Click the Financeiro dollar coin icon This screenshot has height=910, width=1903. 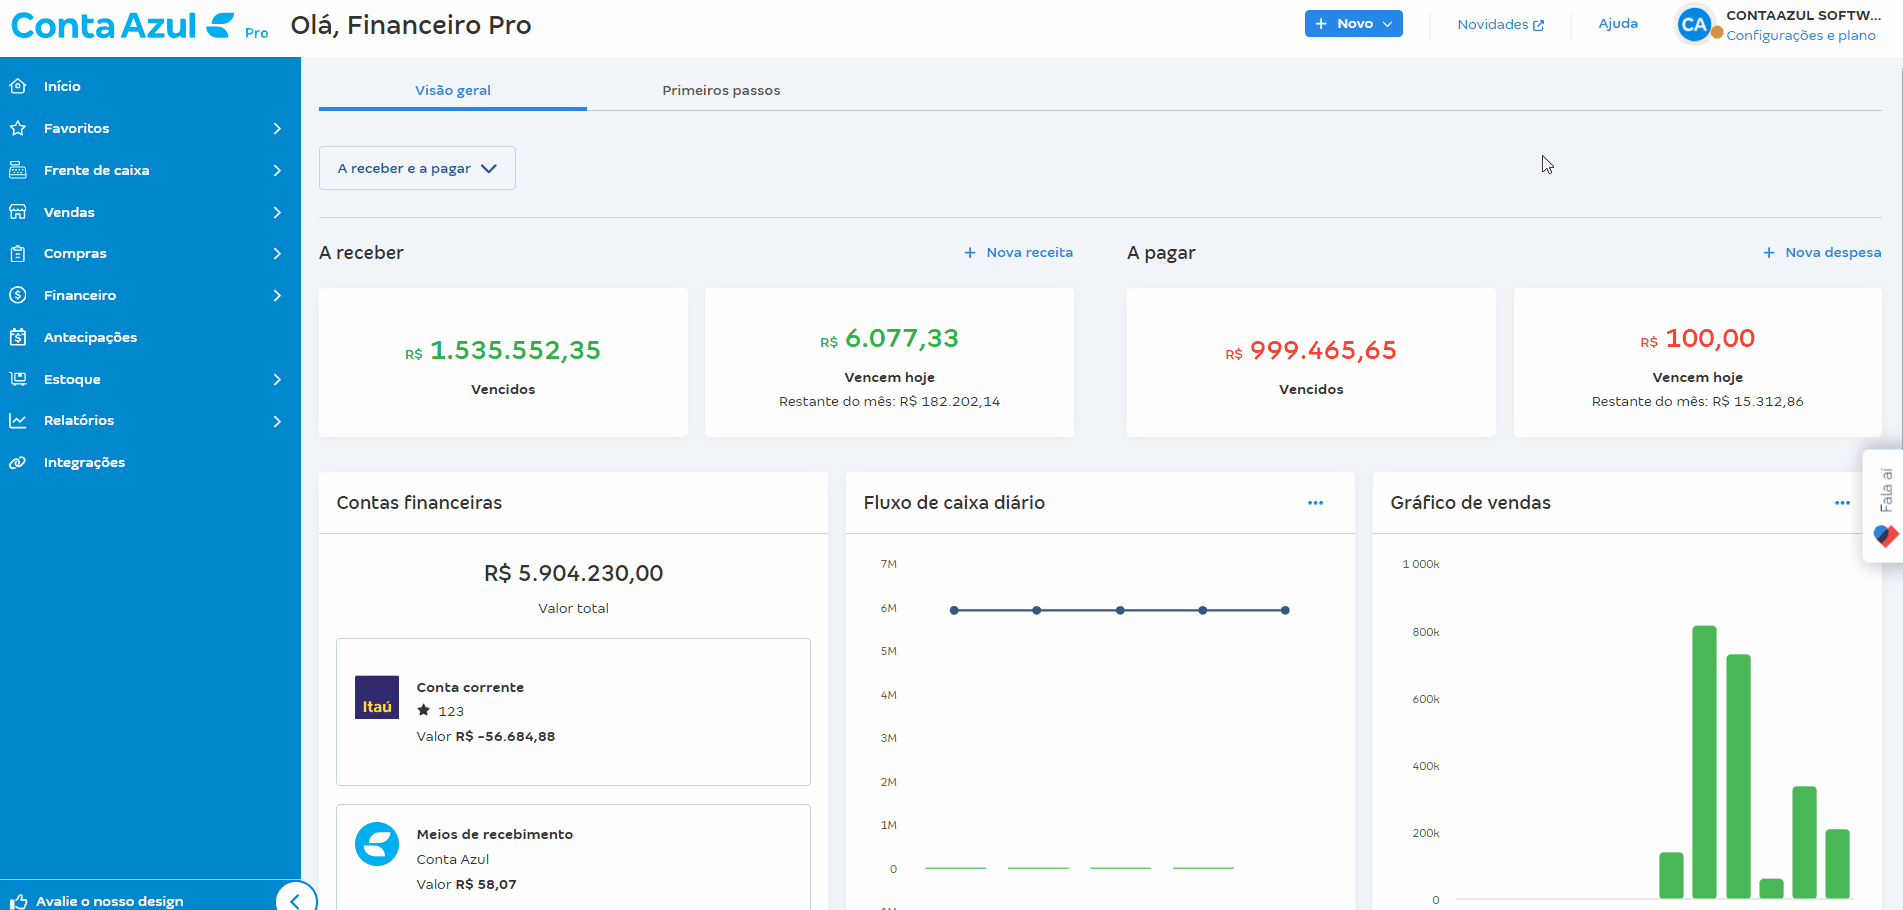[18, 295]
